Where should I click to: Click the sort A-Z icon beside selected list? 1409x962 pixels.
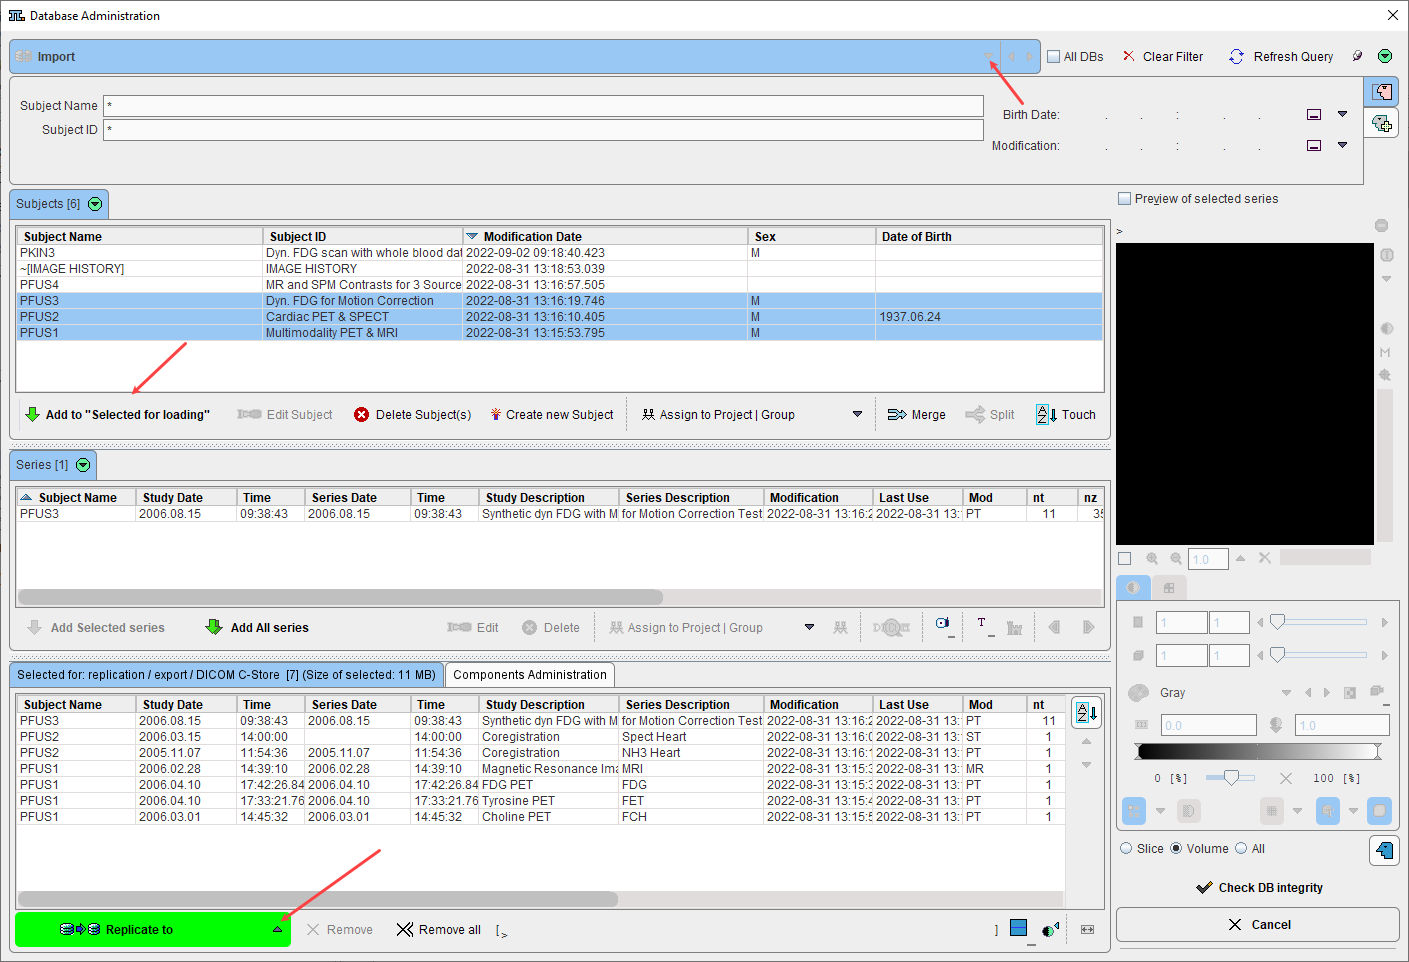(1086, 713)
